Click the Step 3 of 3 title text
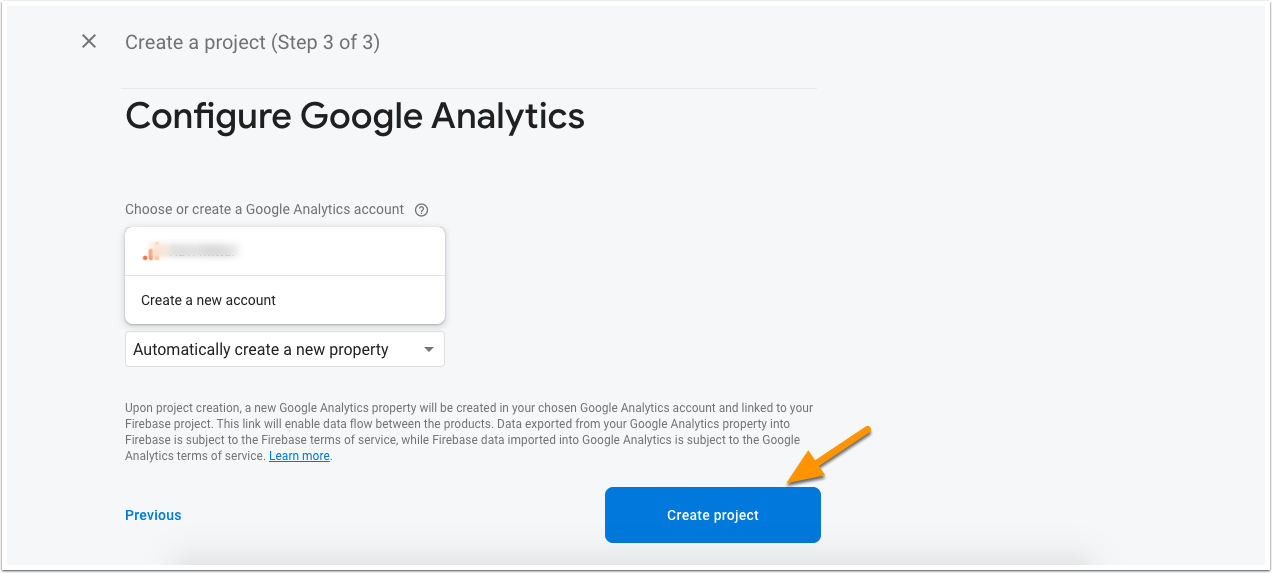The height and width of the screenshot is (573, 1272). point(252,42)
